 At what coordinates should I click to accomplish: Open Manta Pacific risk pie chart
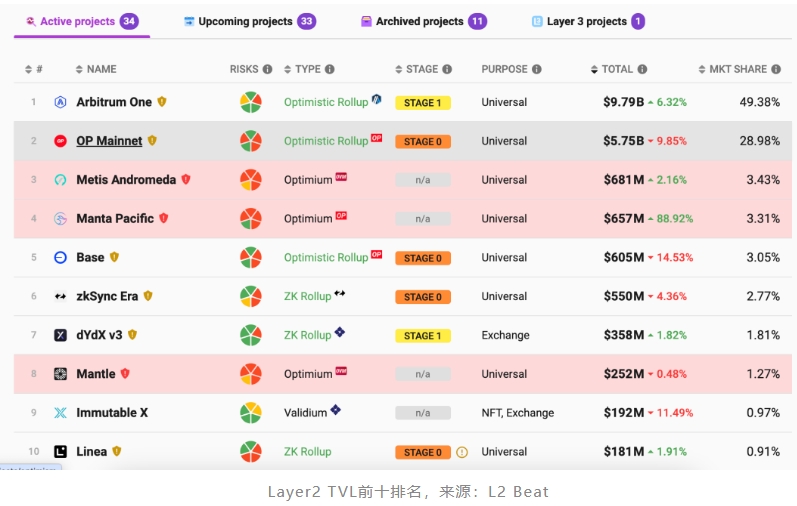[x=251, y=219]
